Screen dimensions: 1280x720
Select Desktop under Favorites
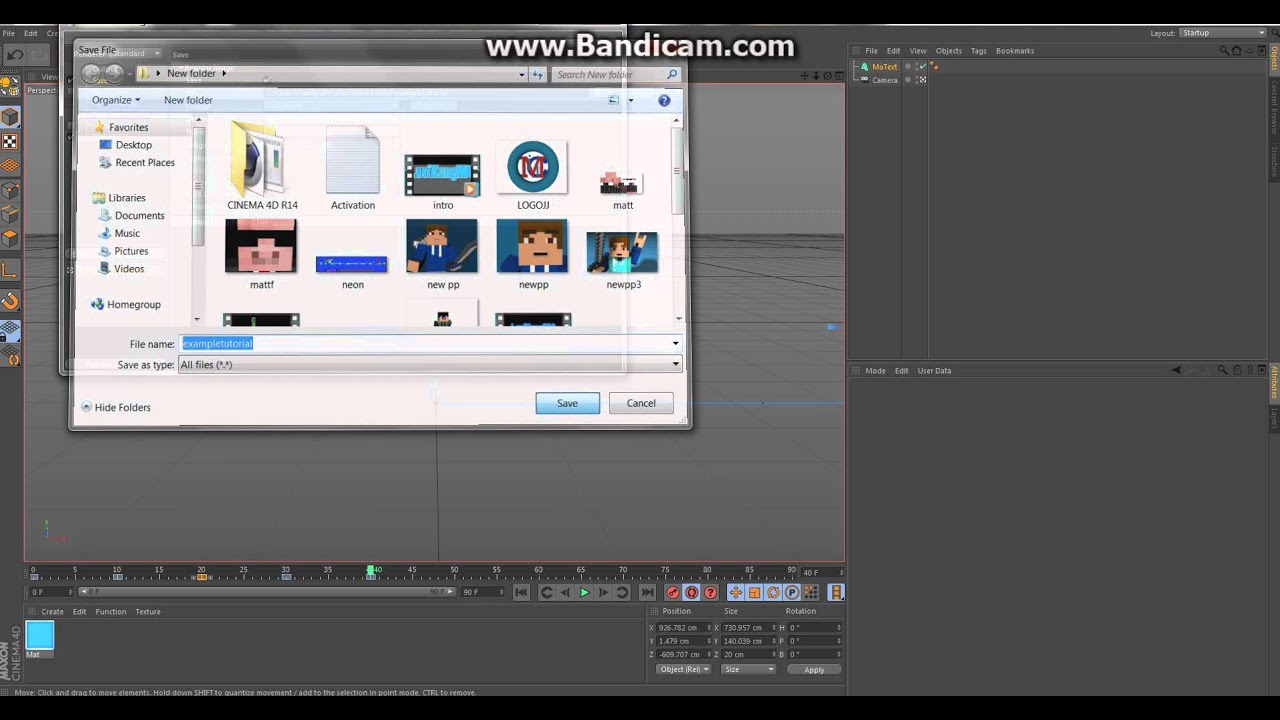pyautogui.click(x=133, y=145)
